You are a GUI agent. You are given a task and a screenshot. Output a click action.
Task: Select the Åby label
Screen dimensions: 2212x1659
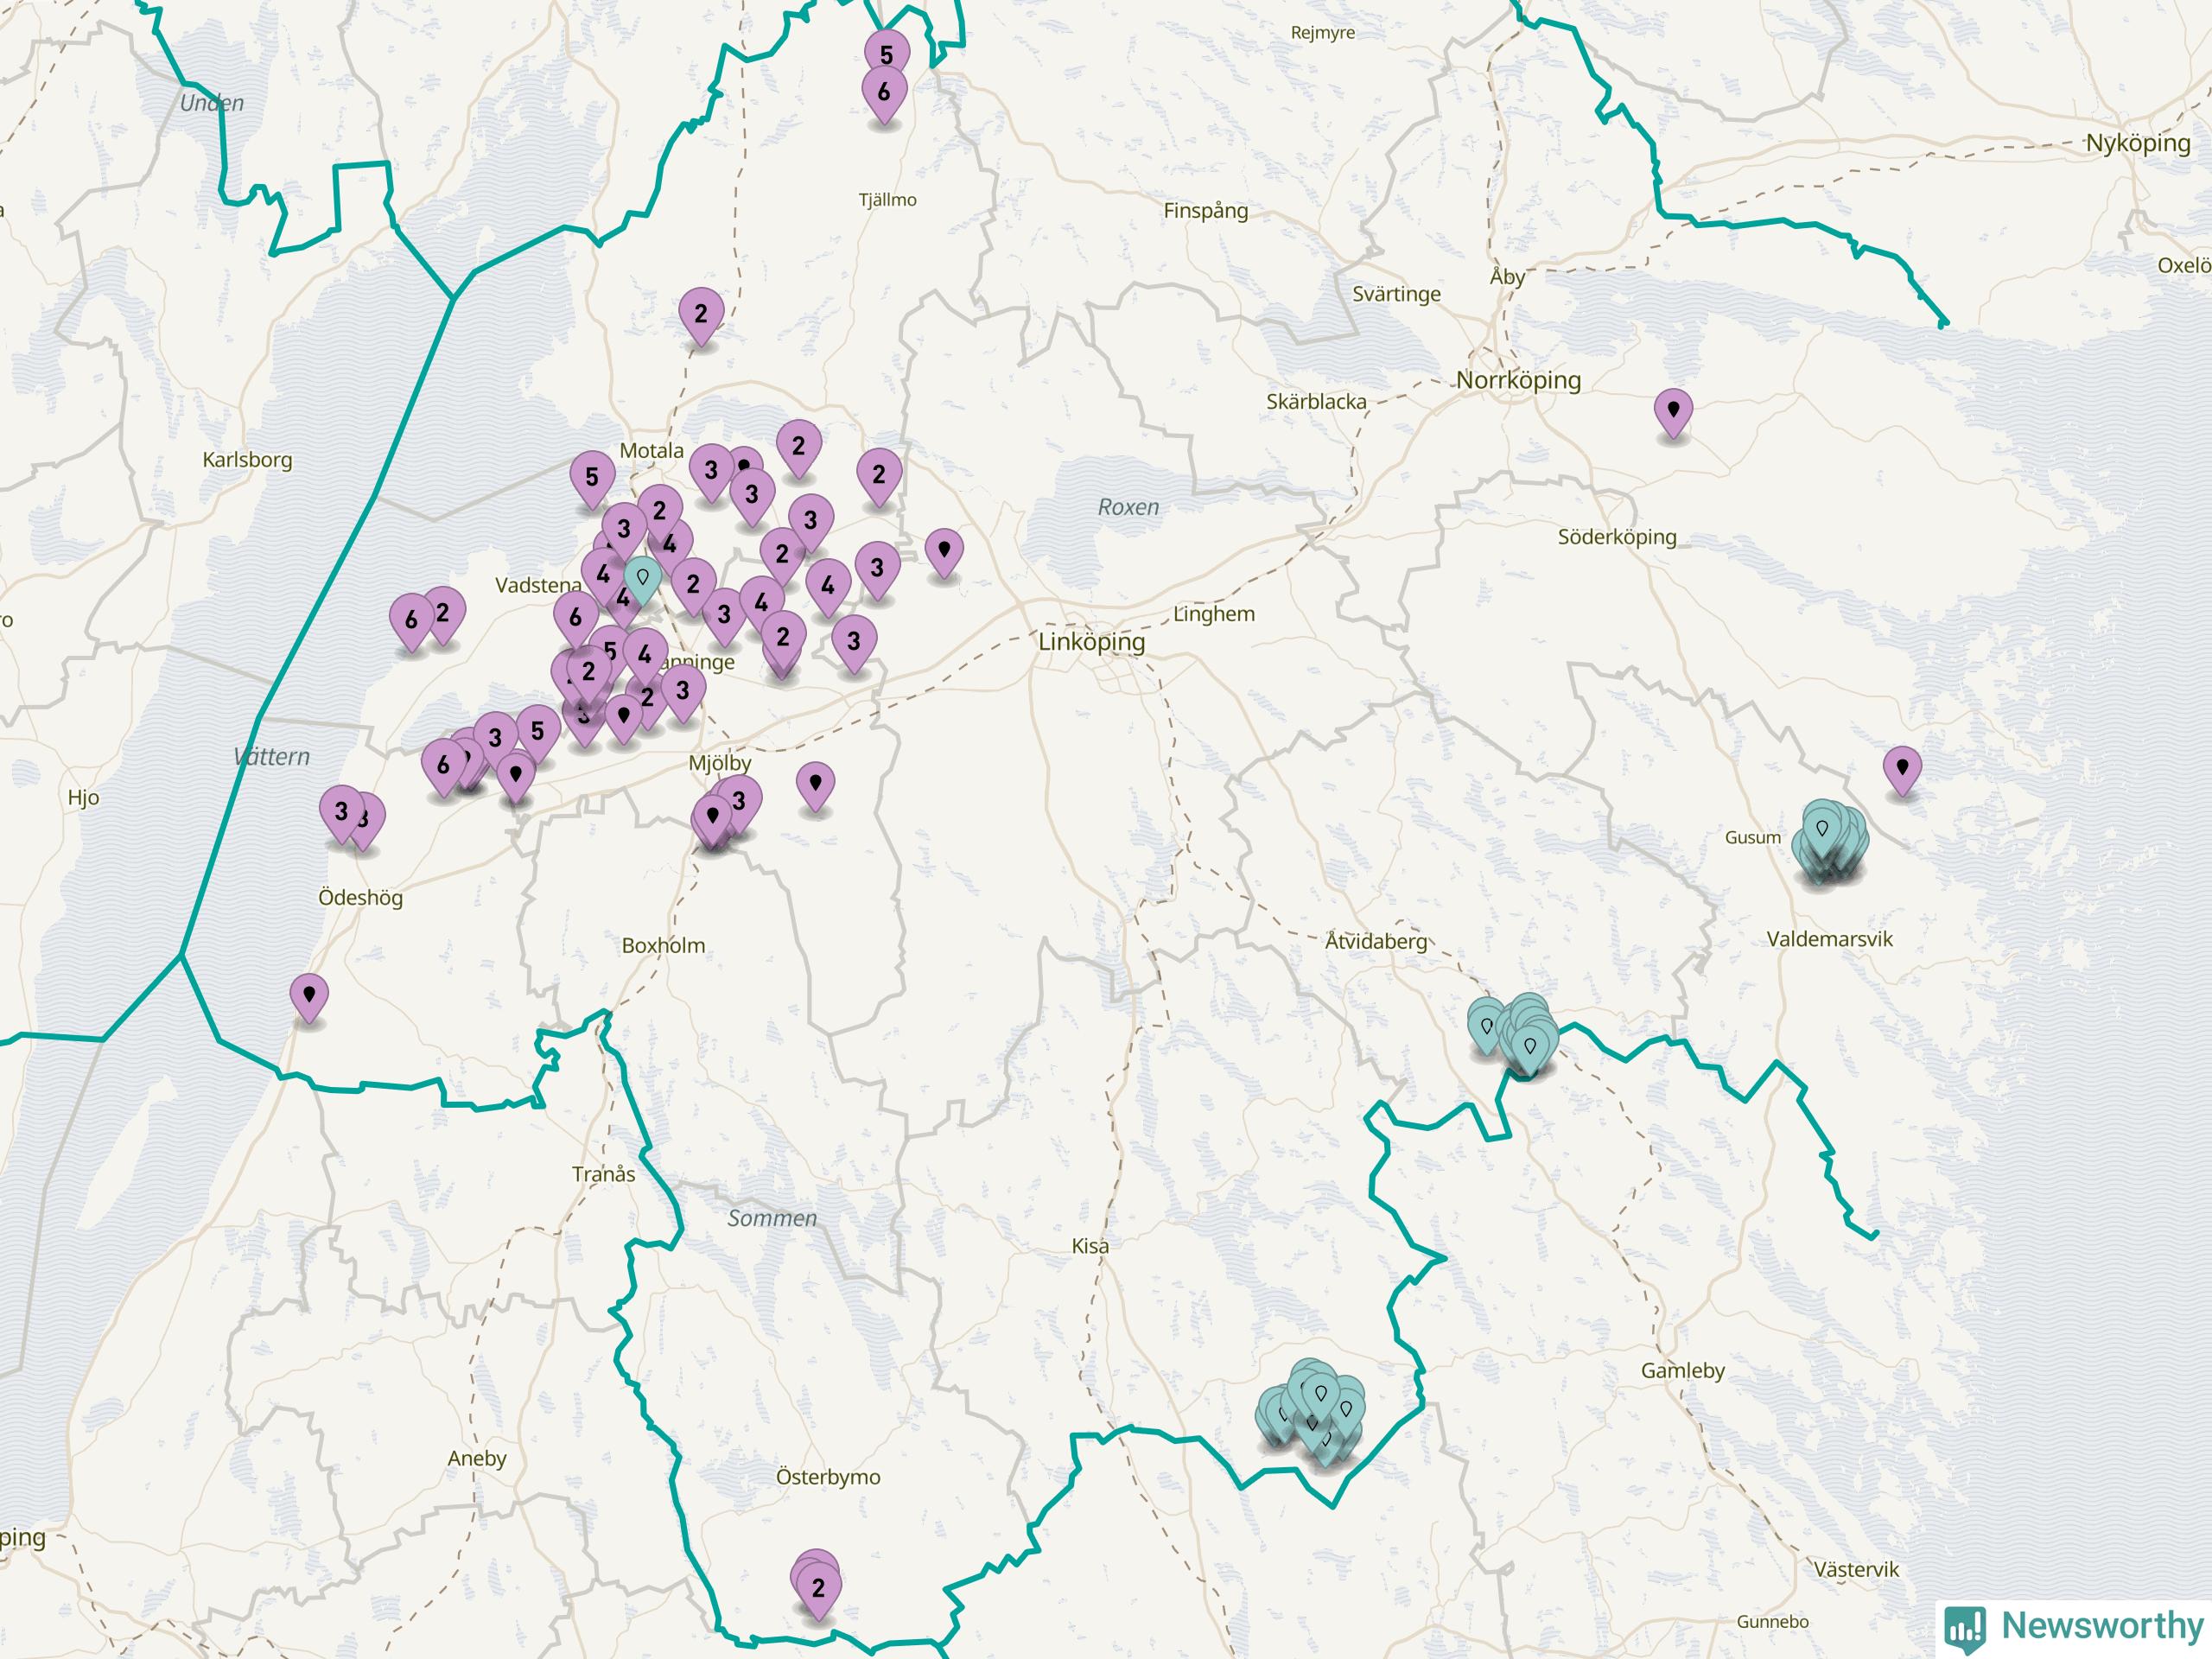tap(1507, 276)
